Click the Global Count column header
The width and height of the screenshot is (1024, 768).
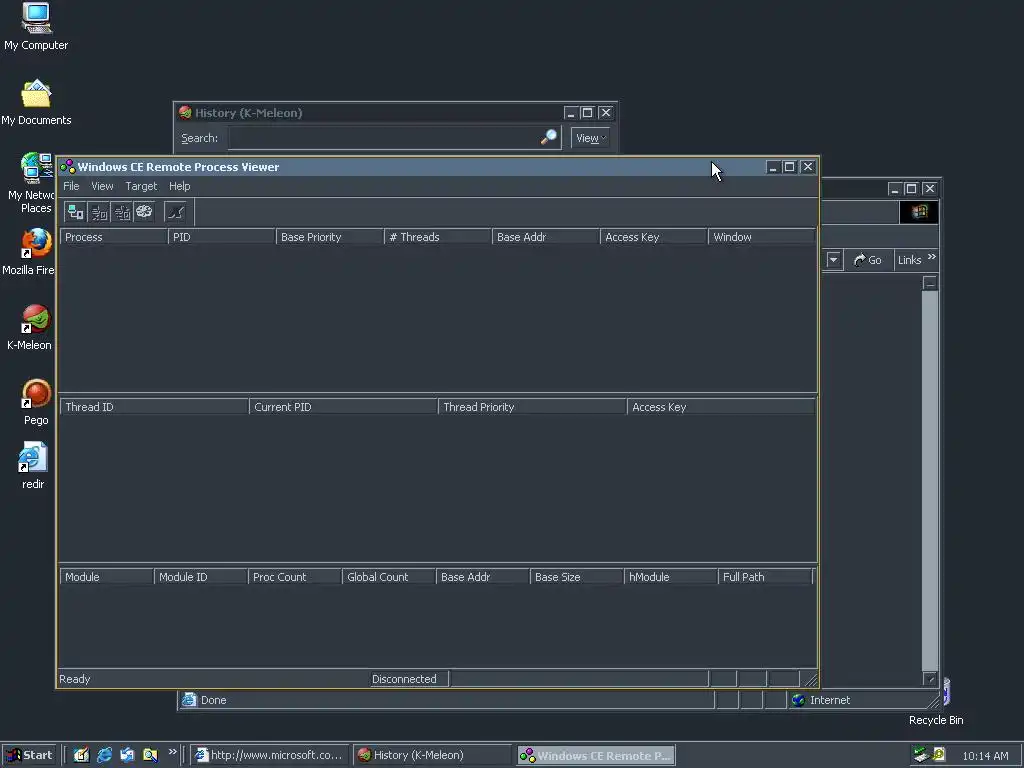[x=389, y=577]
